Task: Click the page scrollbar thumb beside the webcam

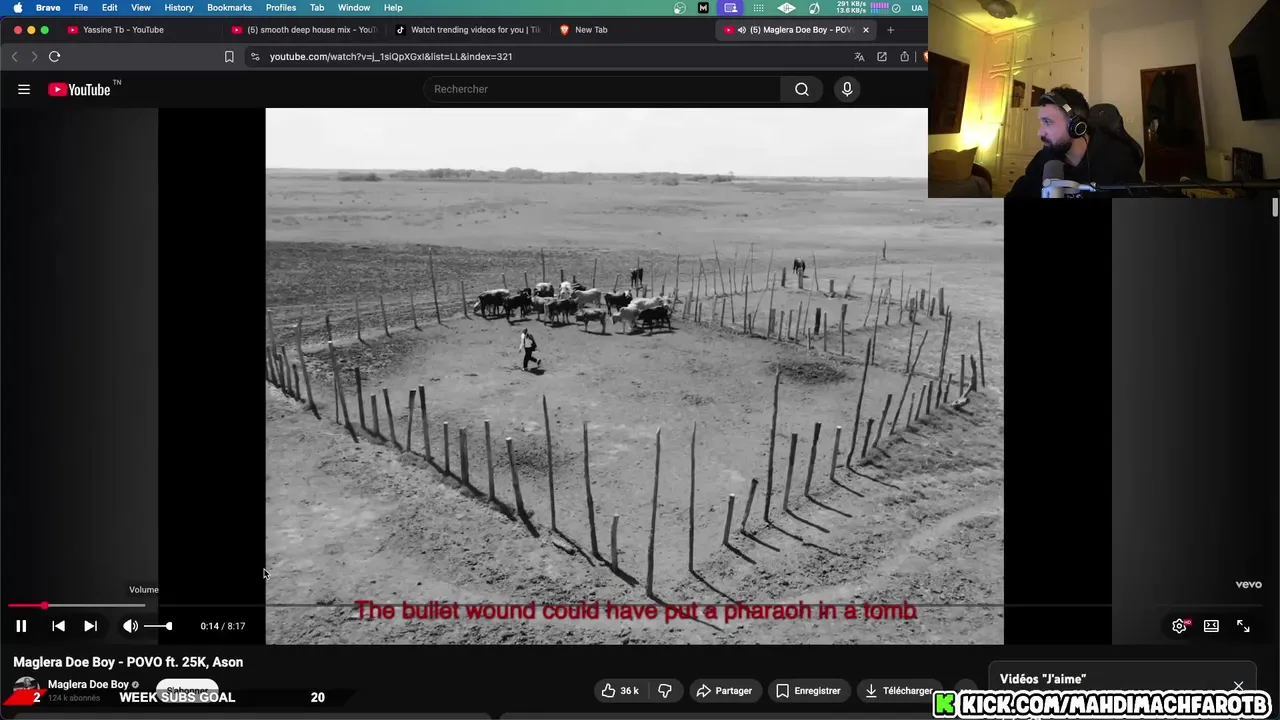Action: tap(1275, 207)
